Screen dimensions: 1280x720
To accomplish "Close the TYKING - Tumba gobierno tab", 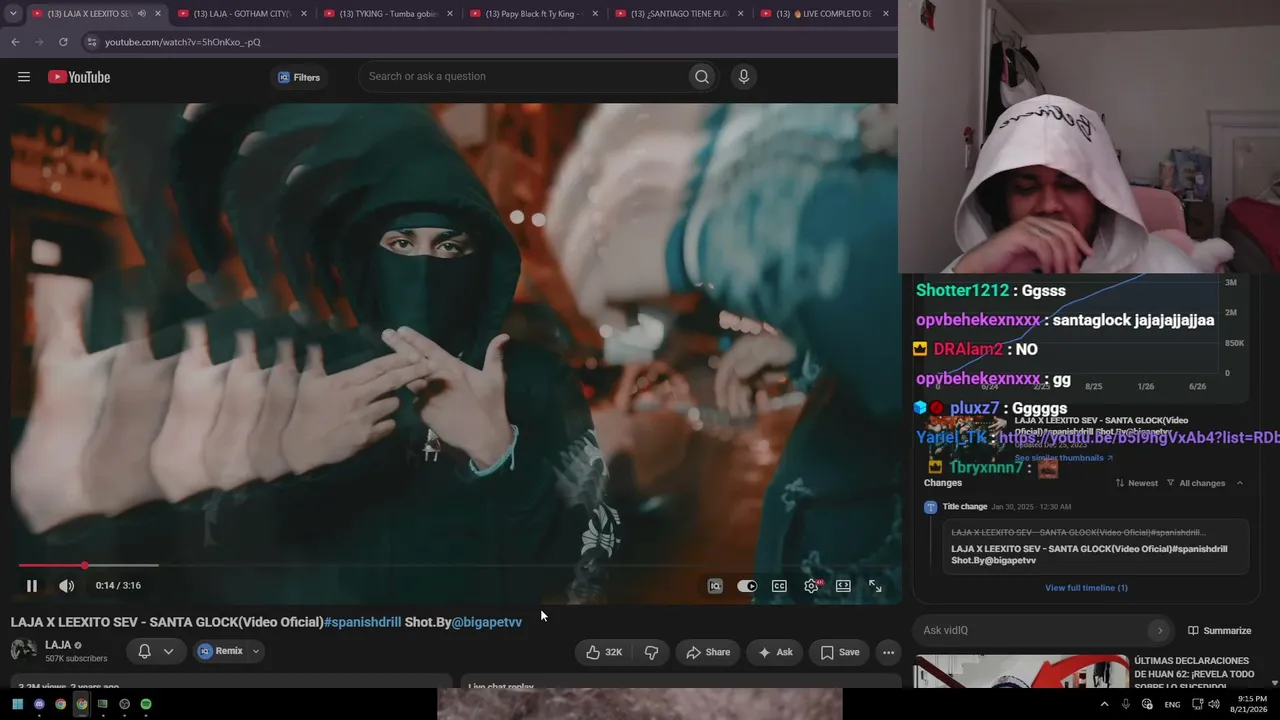I will click(449, 14).
